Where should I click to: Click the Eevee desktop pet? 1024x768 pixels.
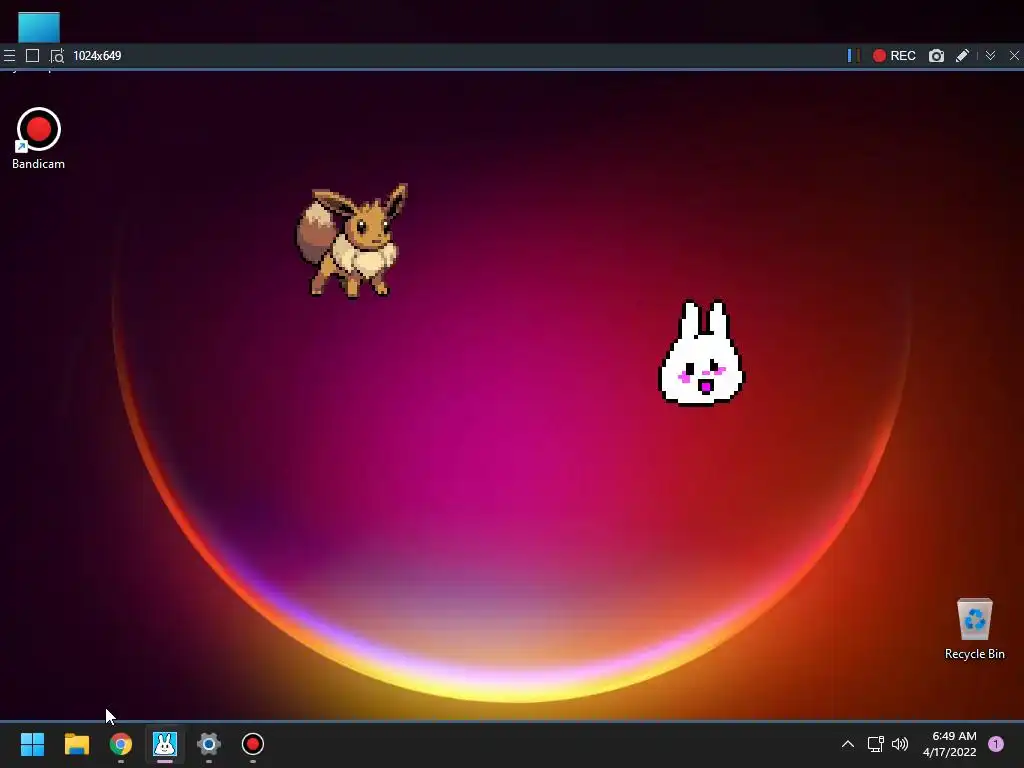click(352, 240)
